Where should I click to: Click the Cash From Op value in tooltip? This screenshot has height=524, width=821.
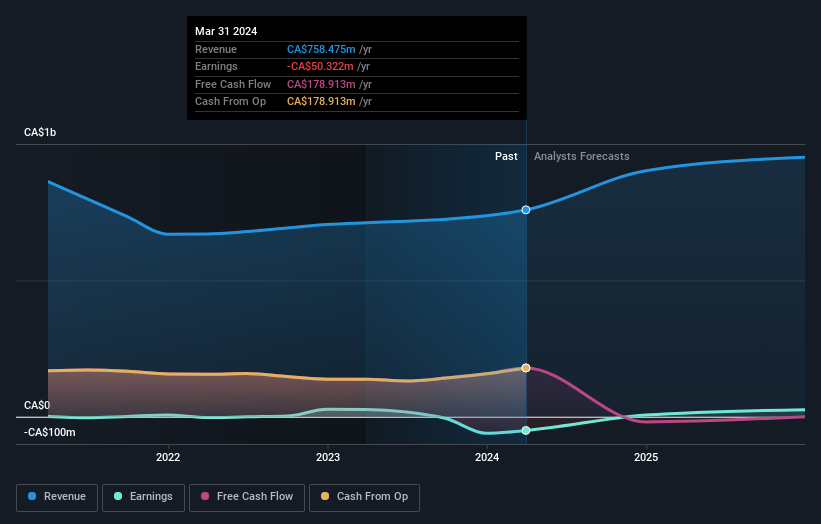tap(321, 102)
